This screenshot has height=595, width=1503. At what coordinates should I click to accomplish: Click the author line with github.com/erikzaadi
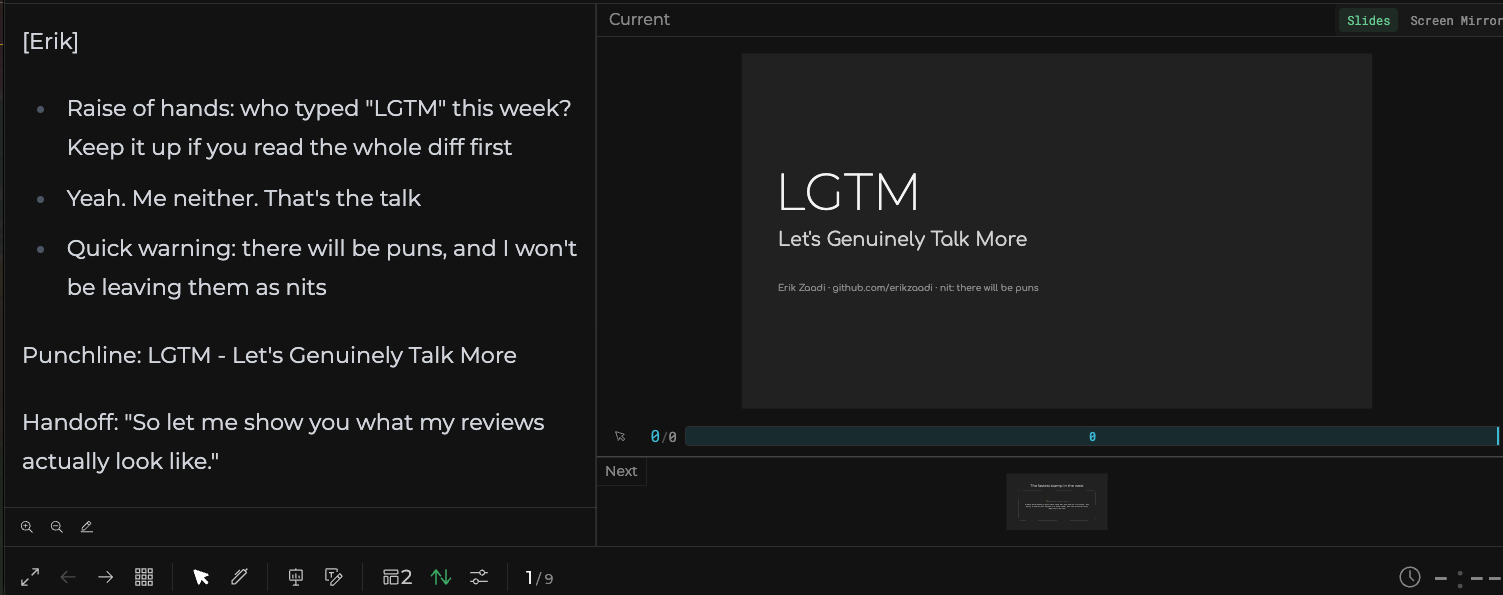[x=908, y=288]
